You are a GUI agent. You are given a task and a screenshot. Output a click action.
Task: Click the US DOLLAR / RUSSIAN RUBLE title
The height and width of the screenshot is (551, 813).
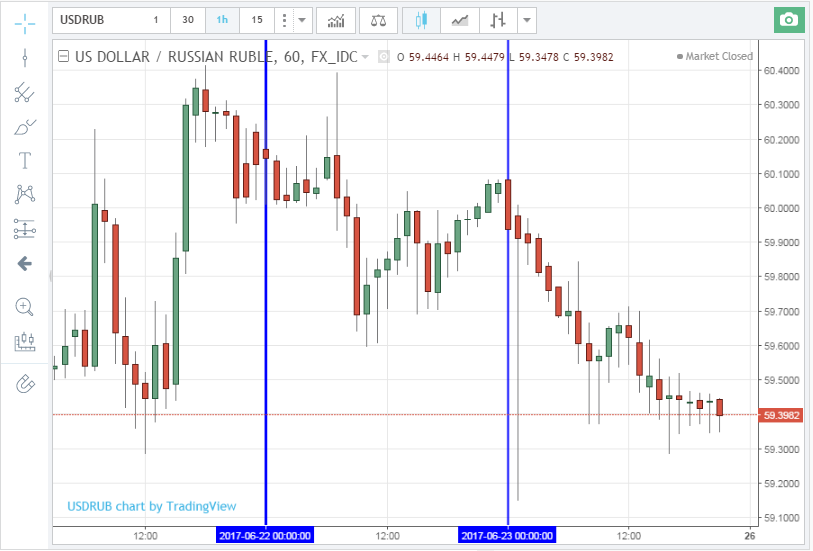(x=174, y=56)
